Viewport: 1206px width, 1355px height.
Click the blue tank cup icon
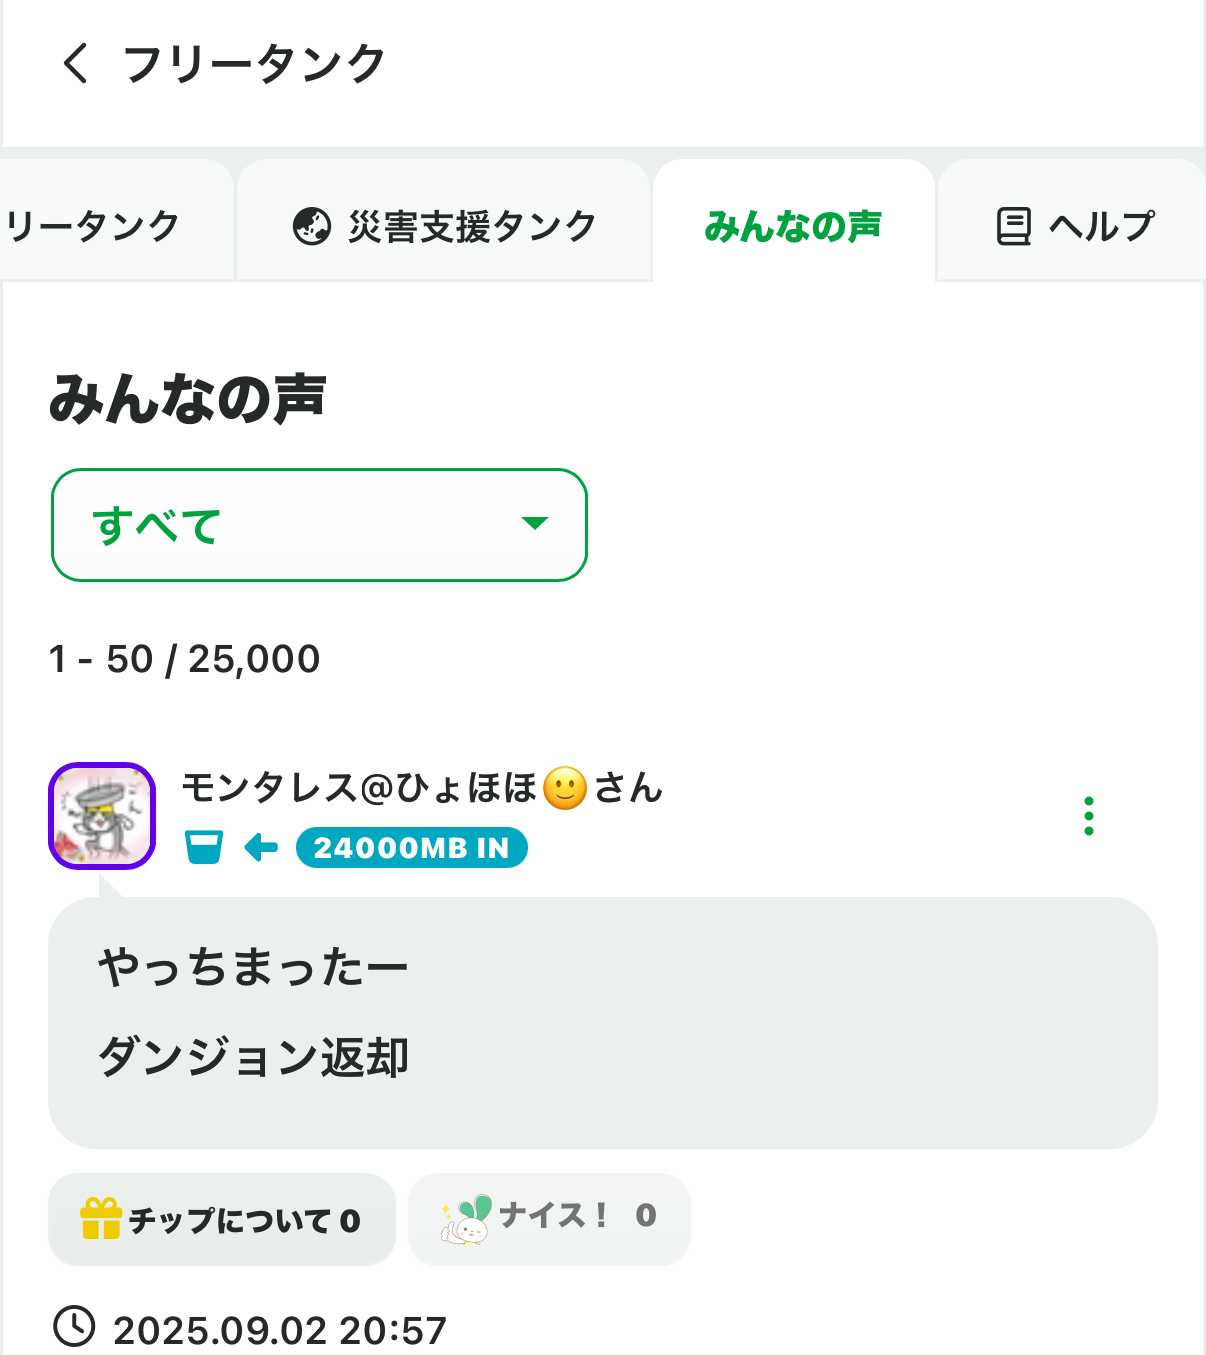204,848
